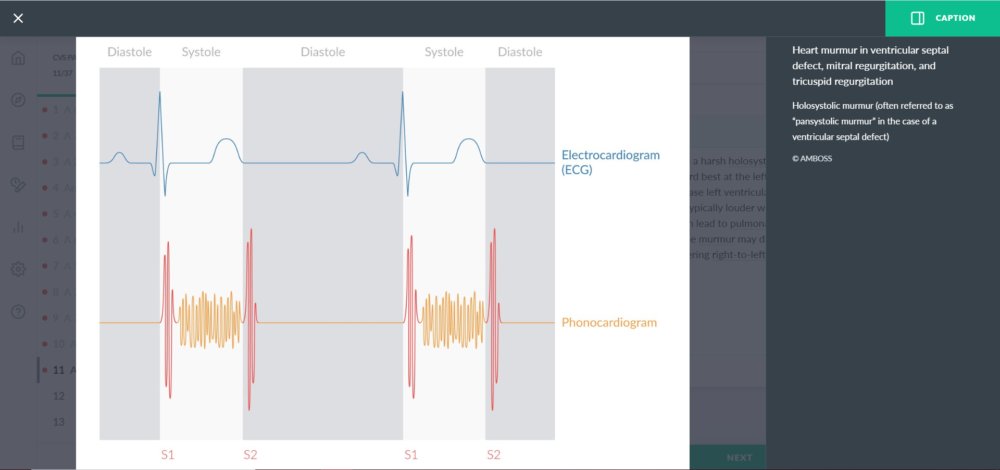
Task: Open the compass explore icon in sidebar
Action: (x=18, y=99)
